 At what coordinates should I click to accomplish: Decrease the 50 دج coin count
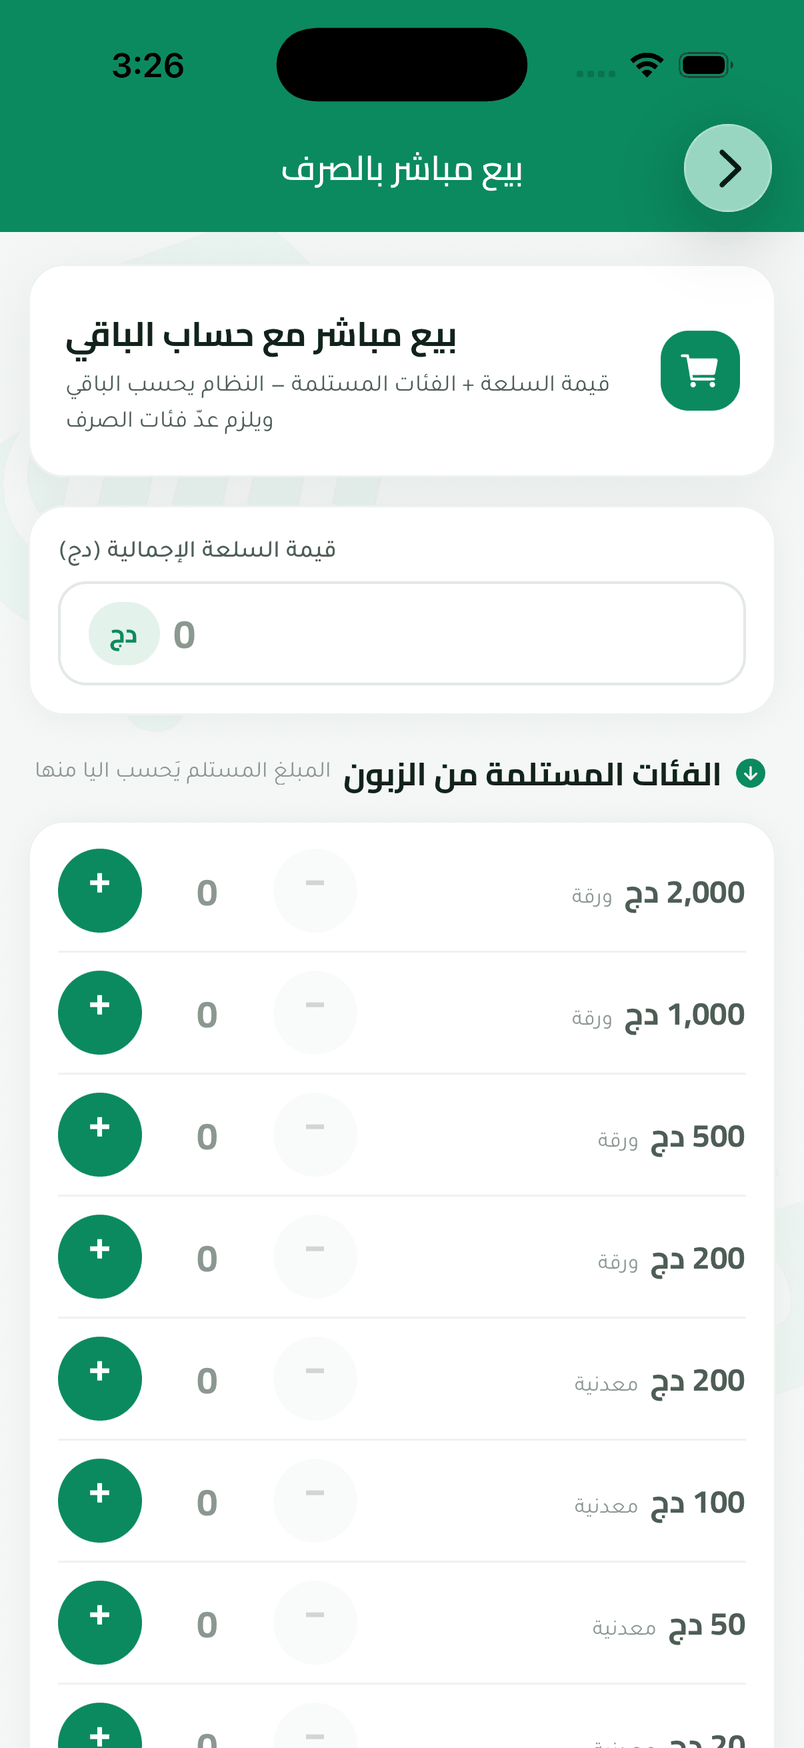pyautogui.click(x=315, y=1623)
